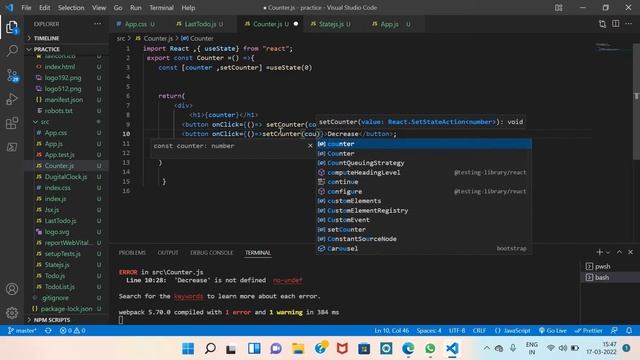Click the master branch in status bar
Image resolution: width=640 pixels, height=360 pixels.
(22, 331)
